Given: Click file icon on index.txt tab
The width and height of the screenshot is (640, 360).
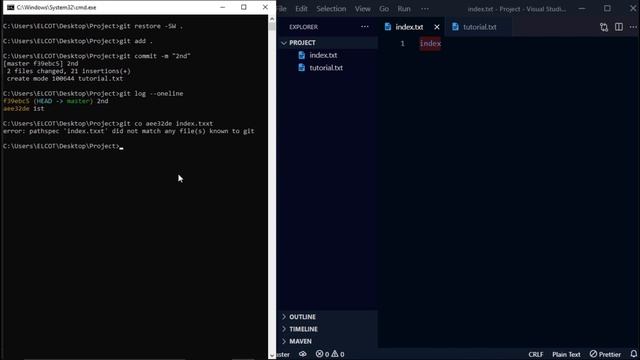Looking at the screenshot, I should (x=388, y=27).
